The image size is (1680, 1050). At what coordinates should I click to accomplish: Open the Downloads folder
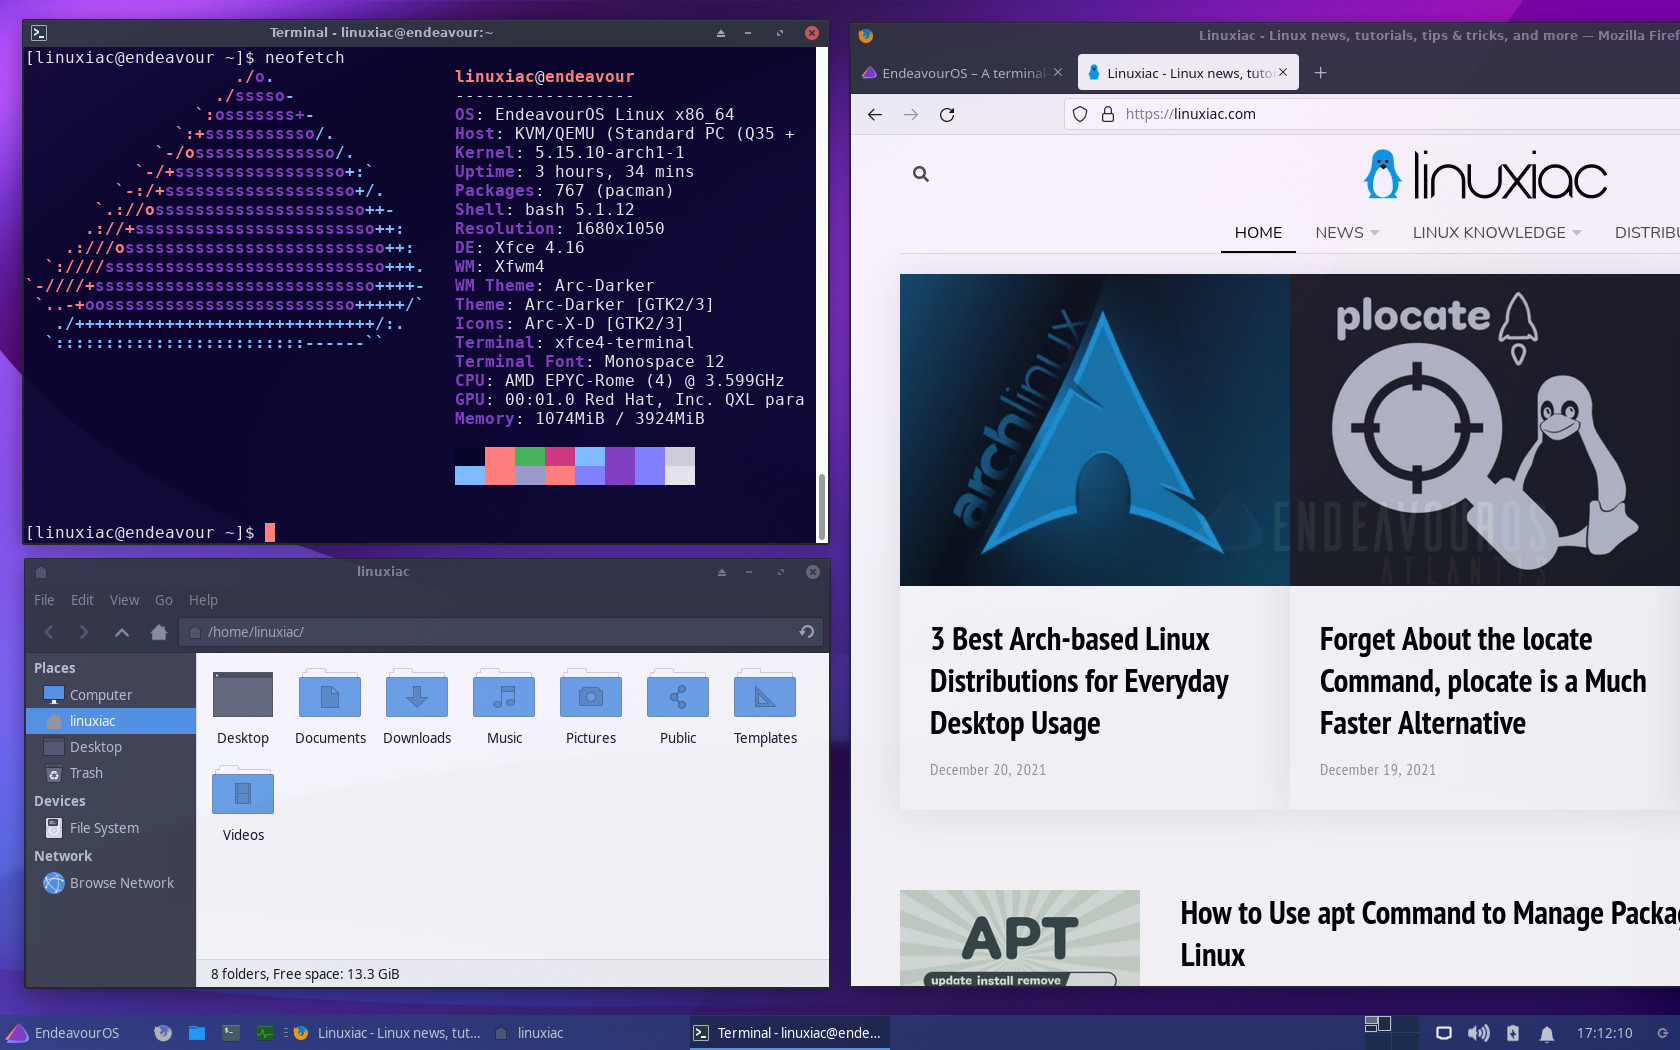(417, 707)
